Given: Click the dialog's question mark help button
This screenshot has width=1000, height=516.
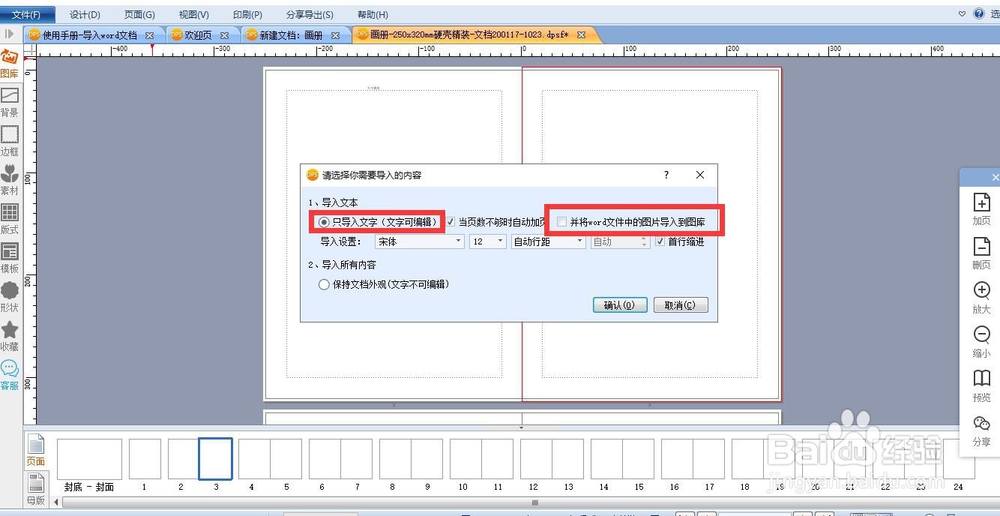Looking at the screenshot, I should 666,175.
